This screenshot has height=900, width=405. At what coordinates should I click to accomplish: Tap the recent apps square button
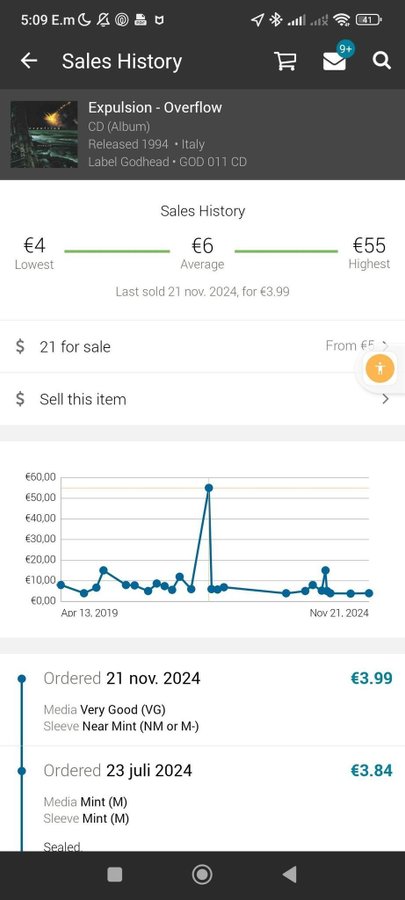(x=115, y=874)
